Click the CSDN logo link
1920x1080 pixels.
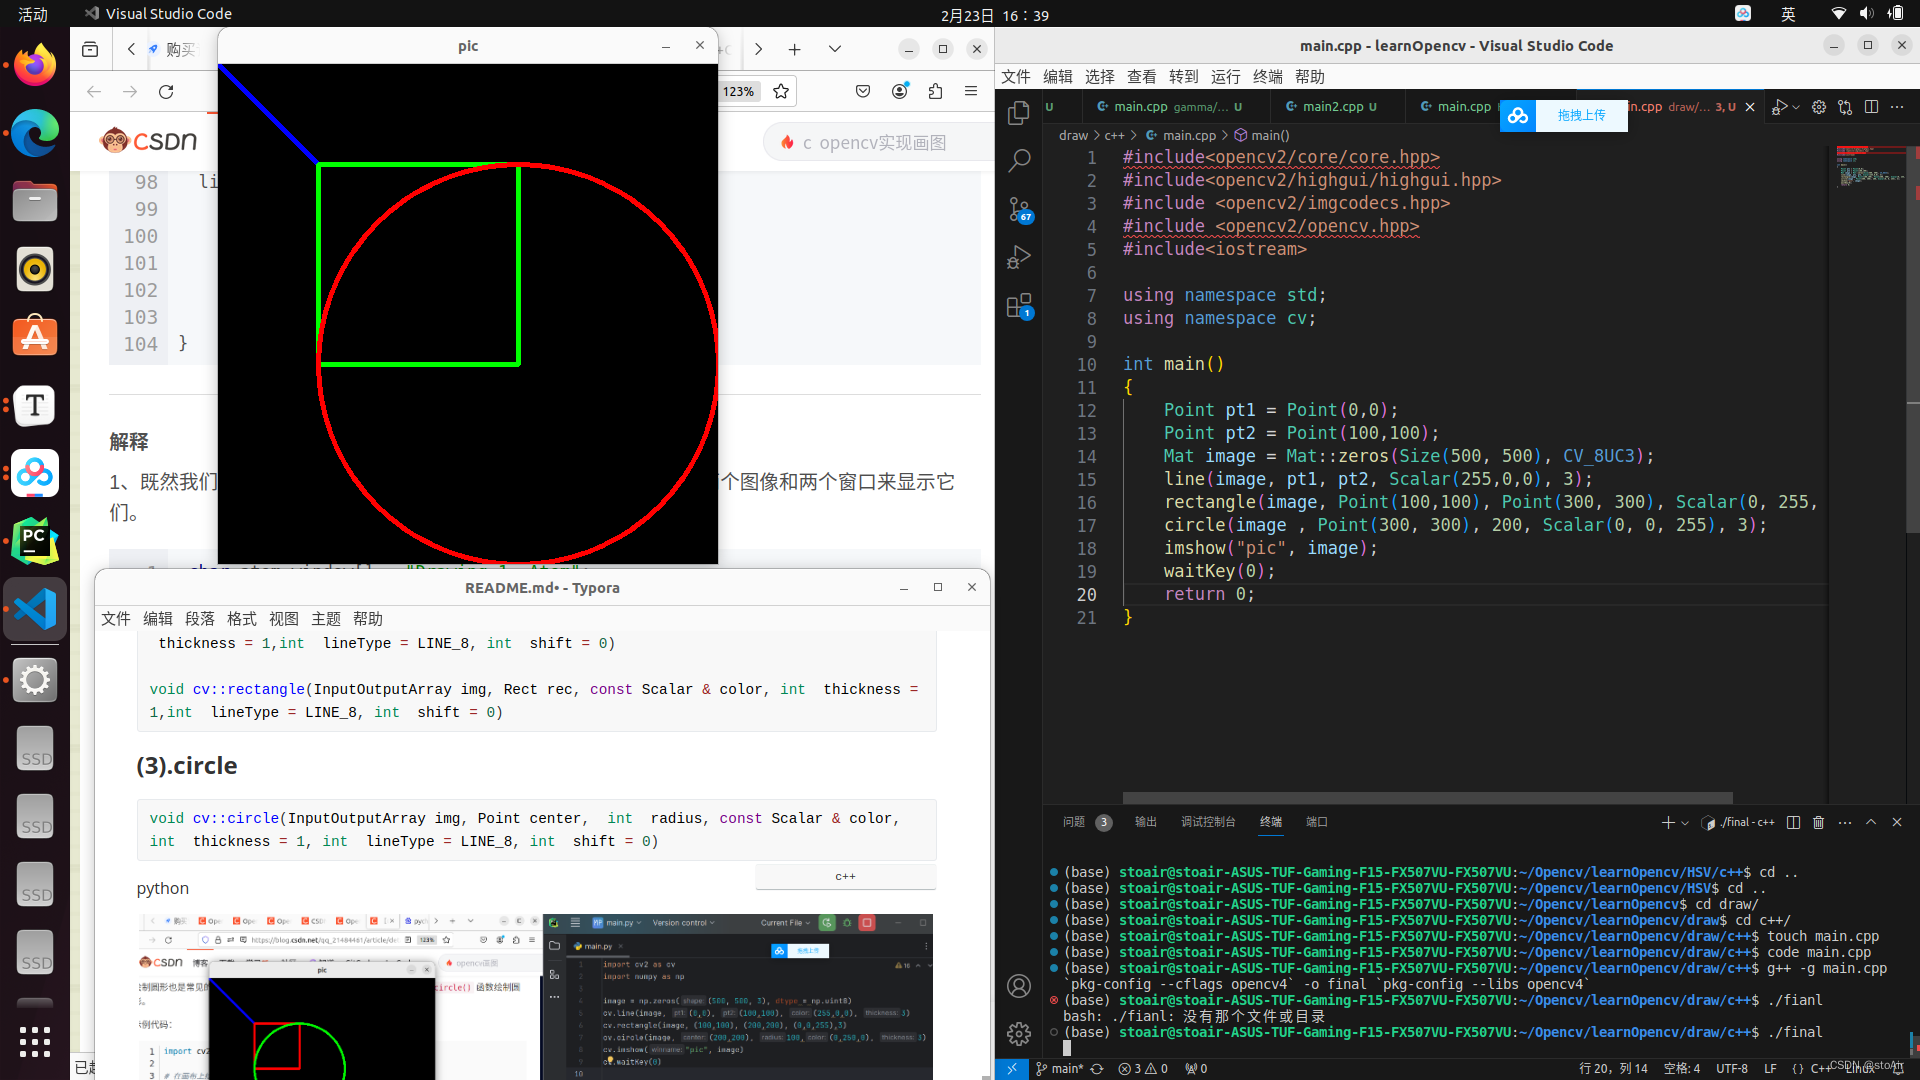(149, 141)
